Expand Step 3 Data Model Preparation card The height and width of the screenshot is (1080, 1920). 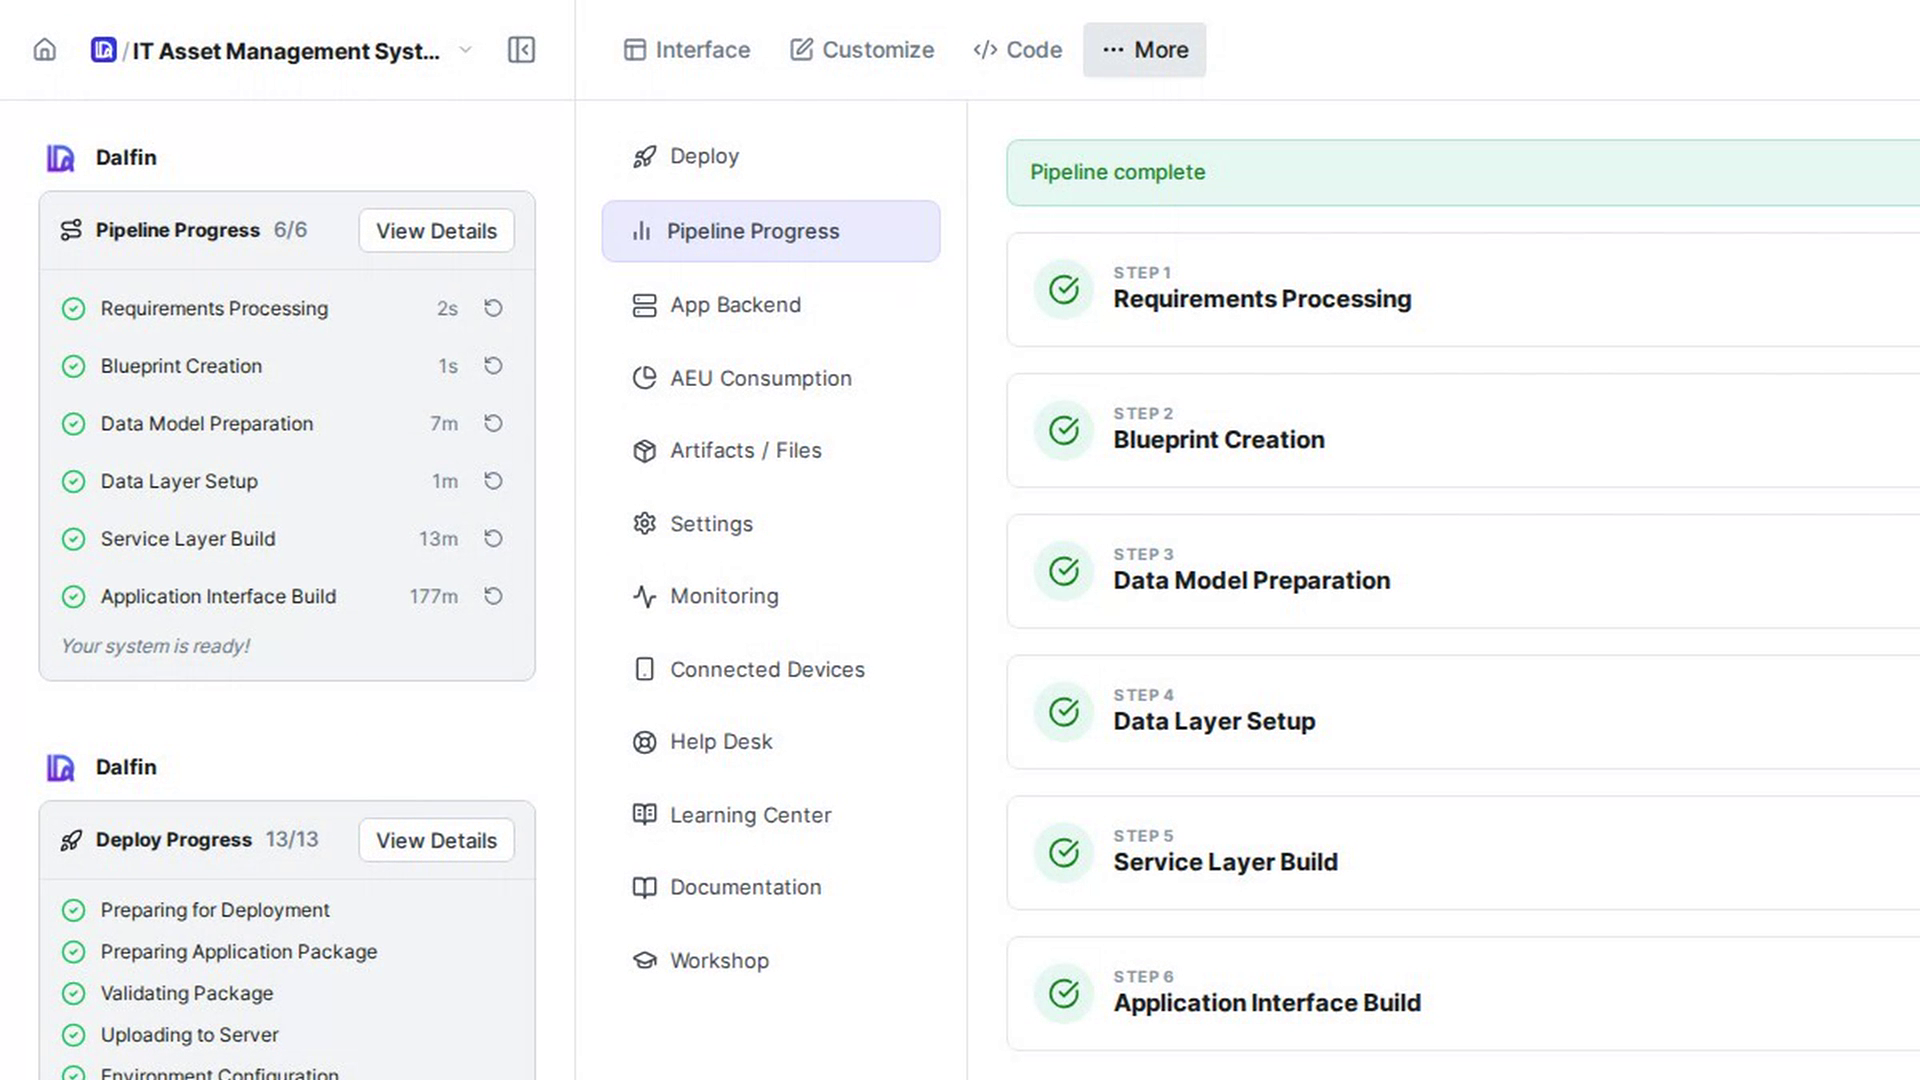tap(1463, 571)
